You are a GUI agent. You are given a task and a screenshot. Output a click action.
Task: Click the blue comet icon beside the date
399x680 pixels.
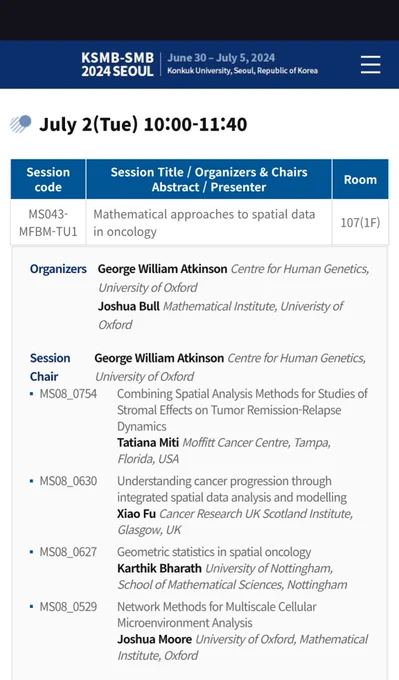coord(21,124)
